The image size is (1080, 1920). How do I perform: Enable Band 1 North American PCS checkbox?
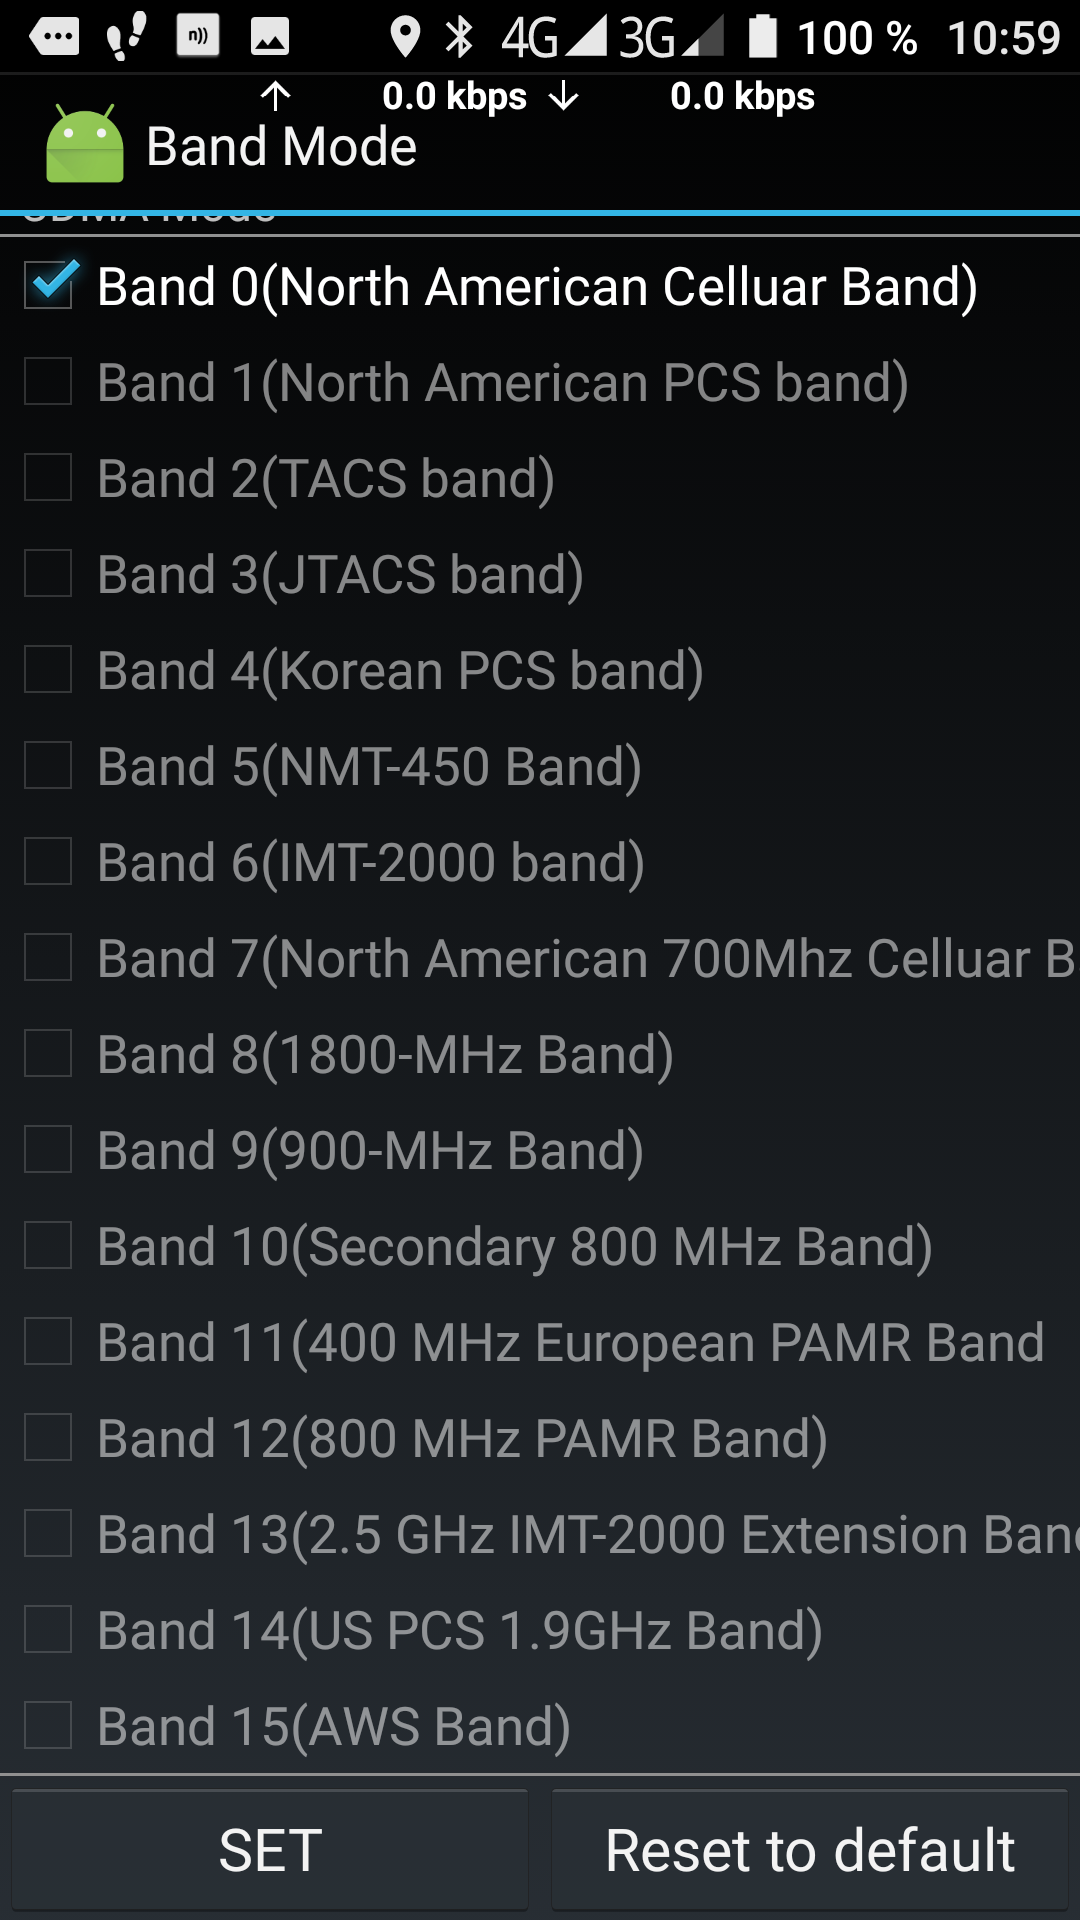pos(49,382)
